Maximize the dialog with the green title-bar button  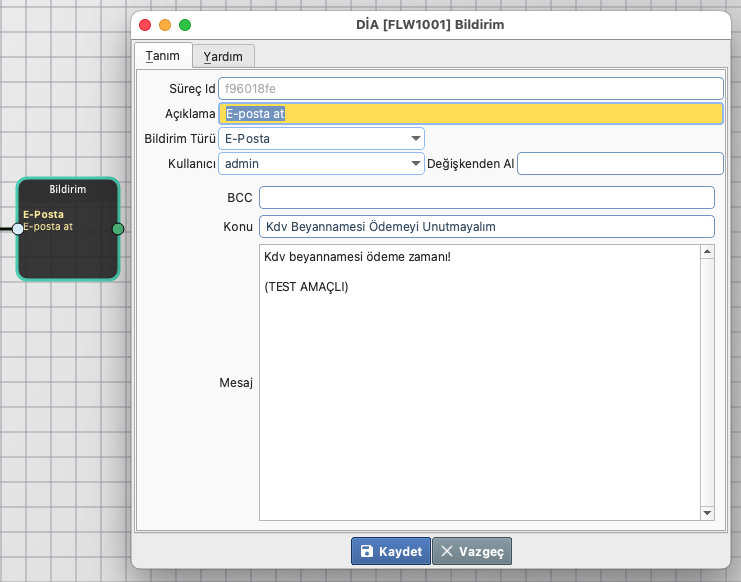pyautogui.click(x=185, y=23)
